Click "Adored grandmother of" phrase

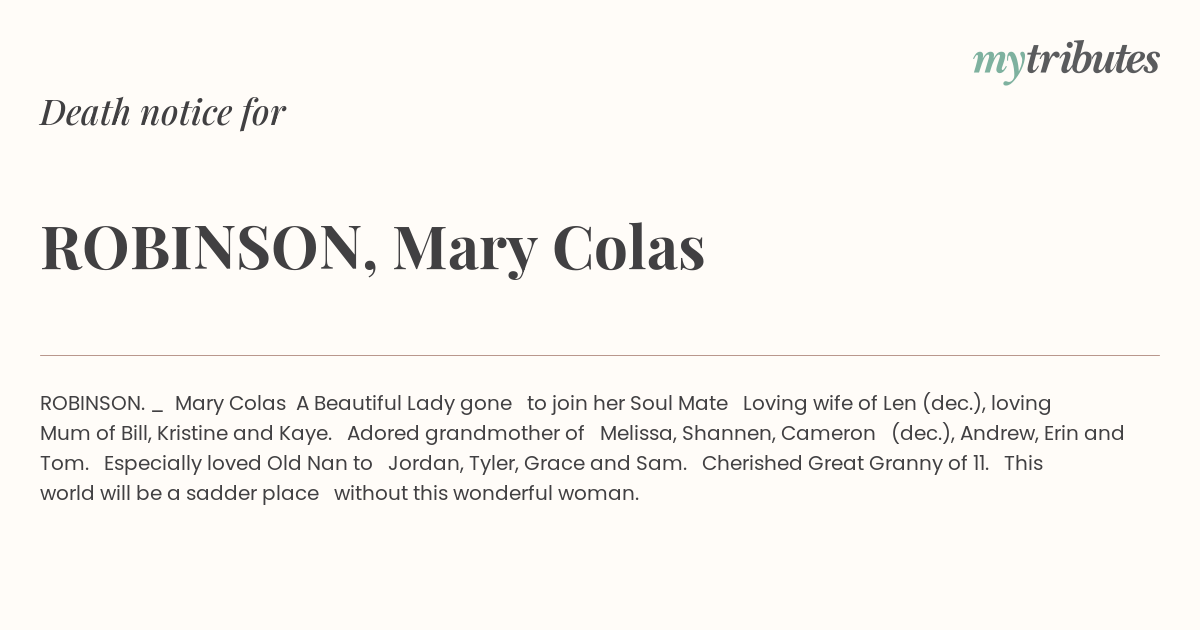(x=466, y=433)
